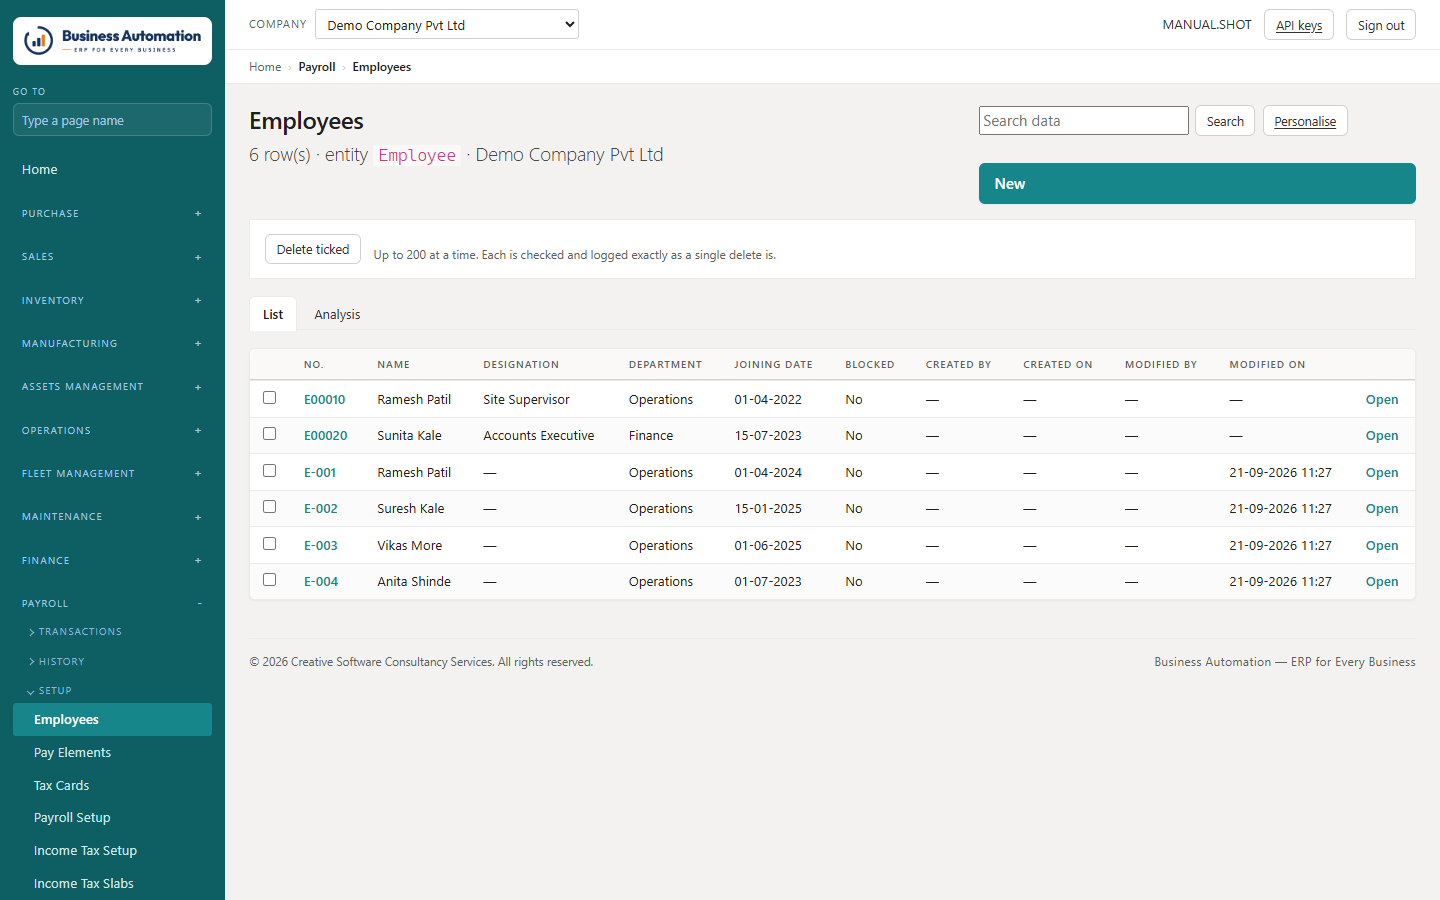1440x900 pixels.
Task: Click Open for employee E-004
Action: tap(1382, 581)
